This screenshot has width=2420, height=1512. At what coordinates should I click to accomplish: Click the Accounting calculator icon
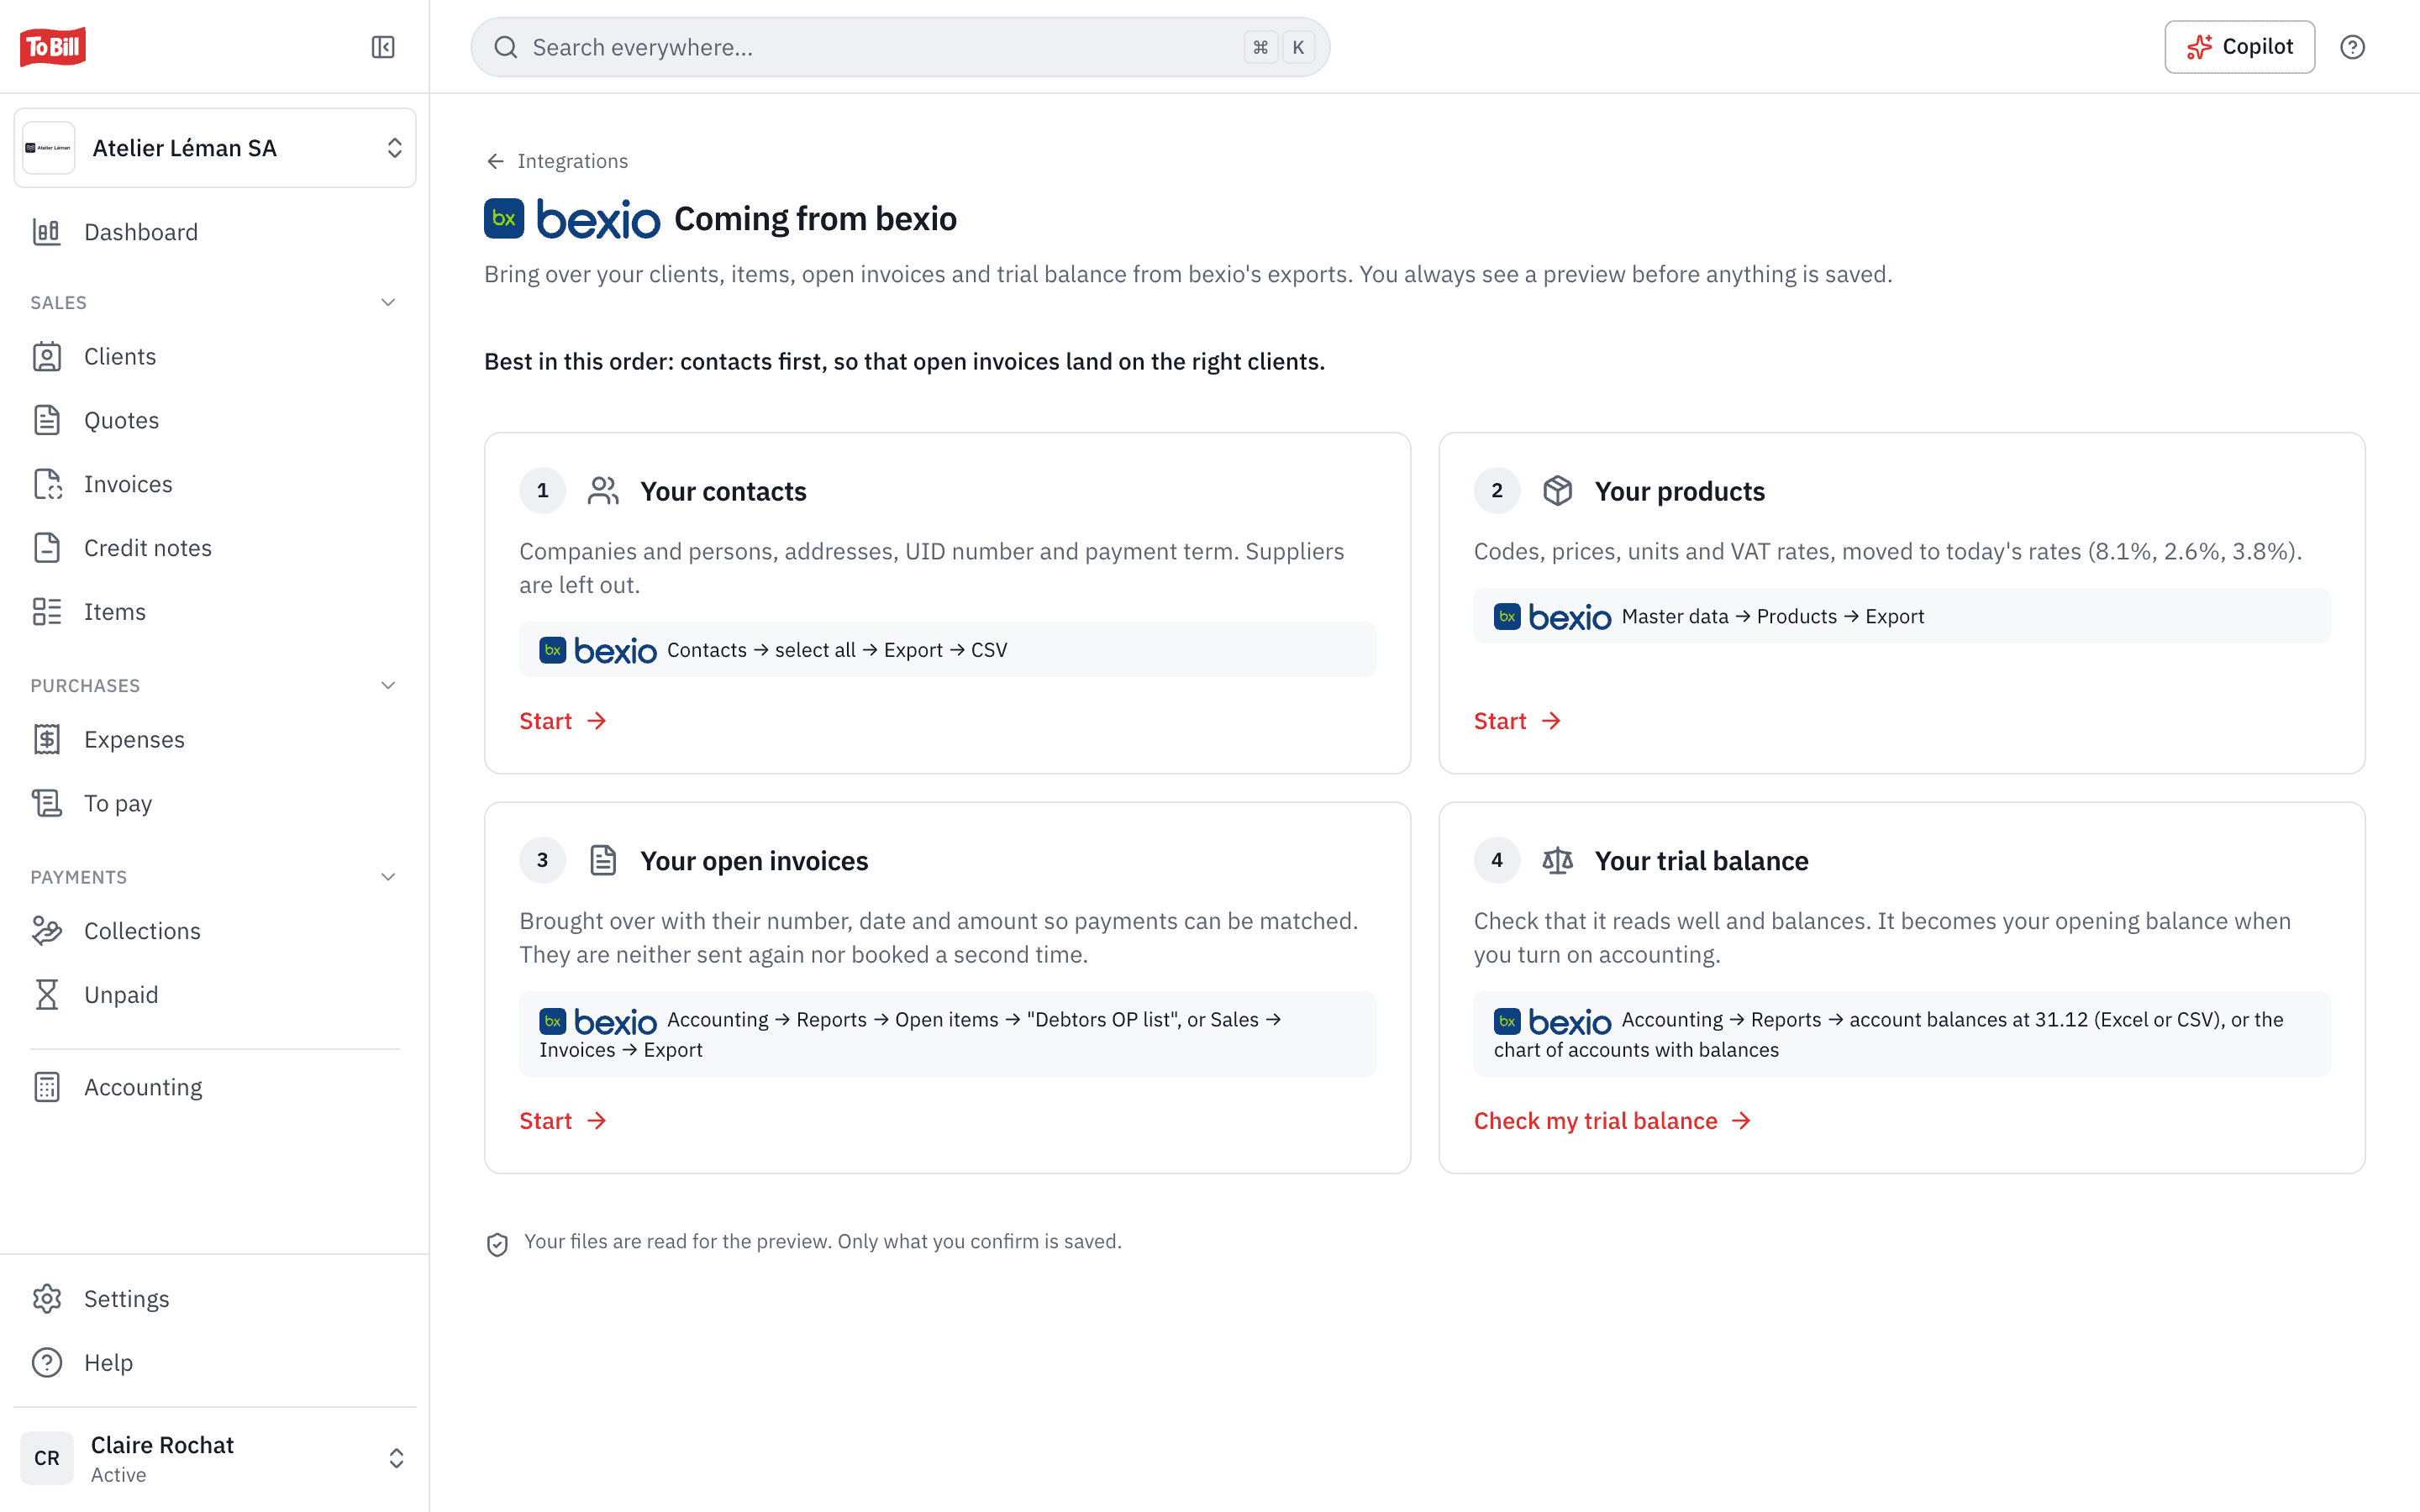[x=47, y=1087]
